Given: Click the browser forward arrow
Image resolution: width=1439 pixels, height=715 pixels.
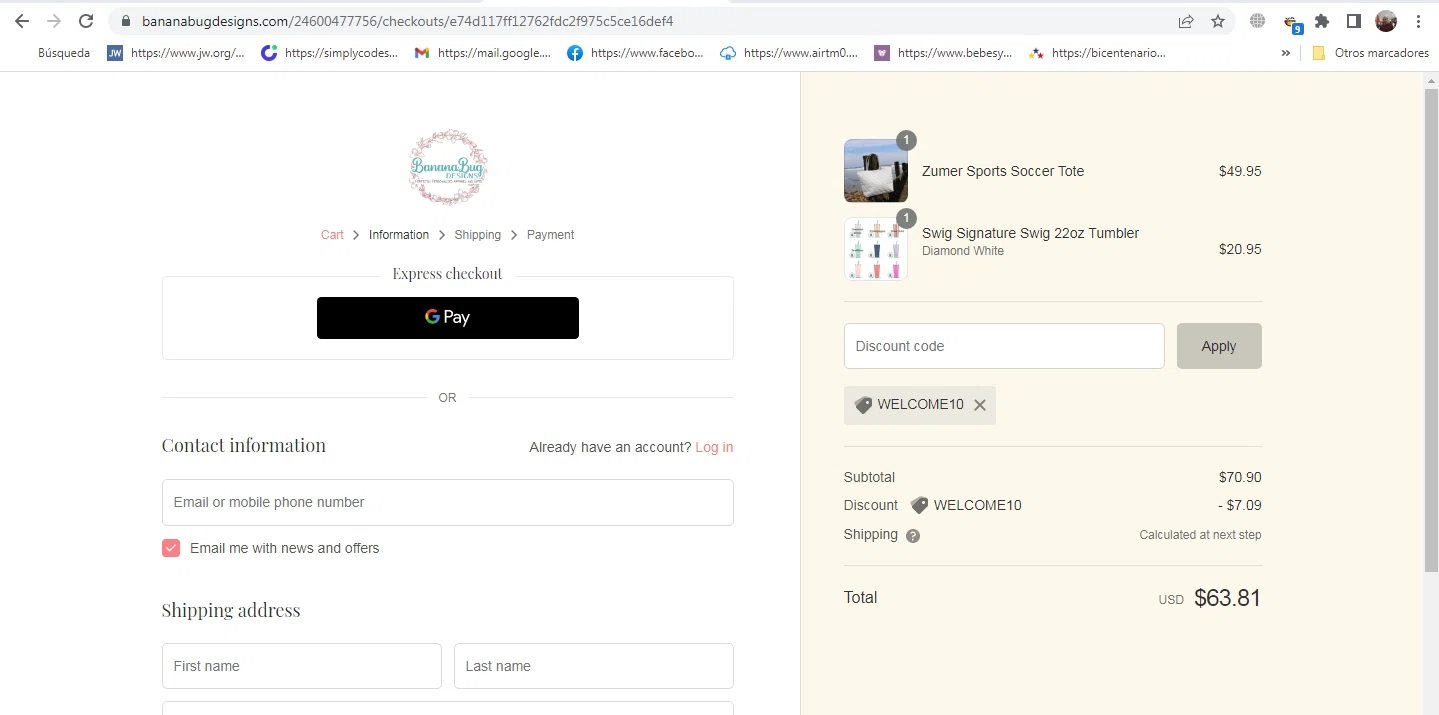Looking at the screenshot, I should (53, 21).
